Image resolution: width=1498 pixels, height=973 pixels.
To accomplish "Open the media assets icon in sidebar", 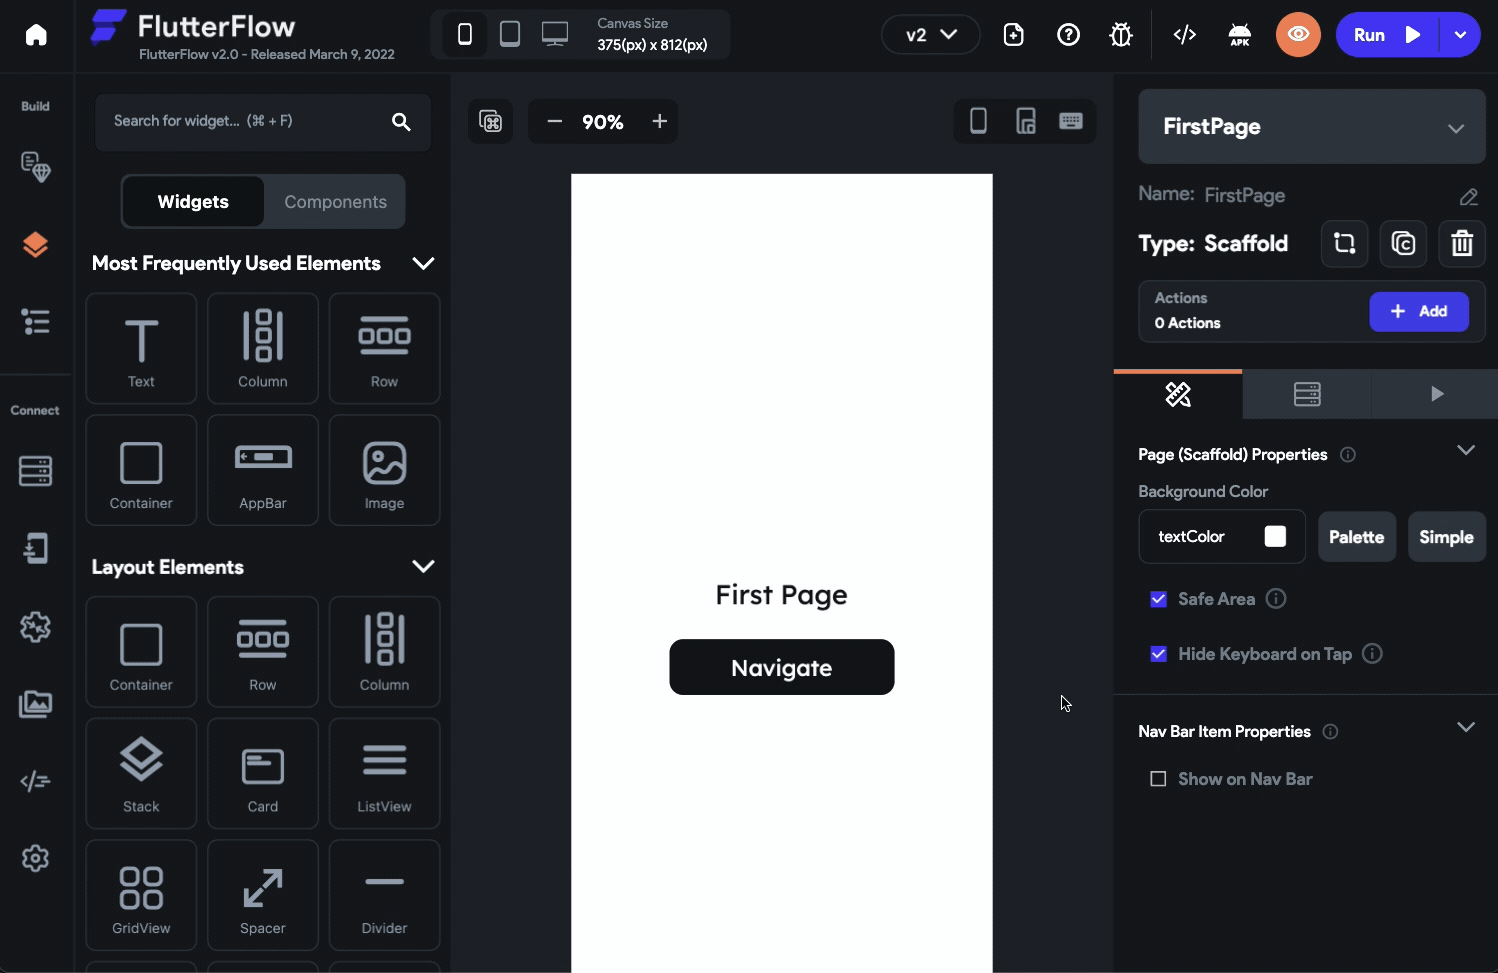I will (x=35, y=704).
